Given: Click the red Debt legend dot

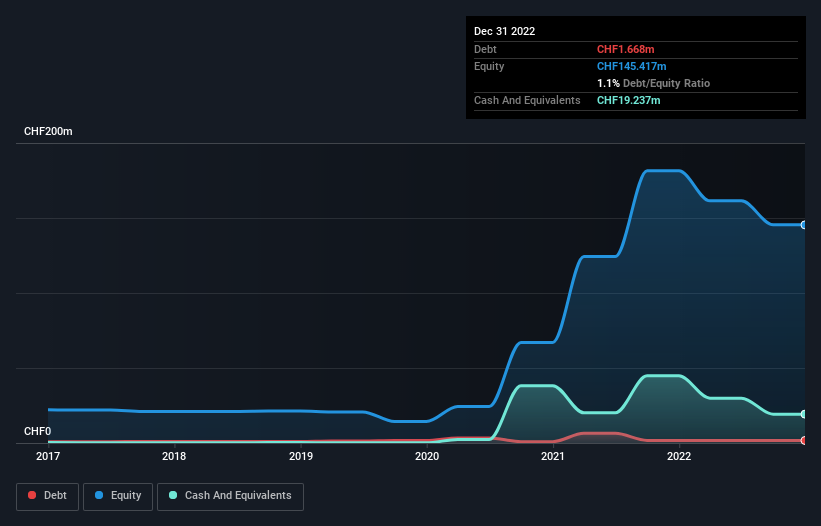Looking at the screenshot, I should tap(32, 495).
